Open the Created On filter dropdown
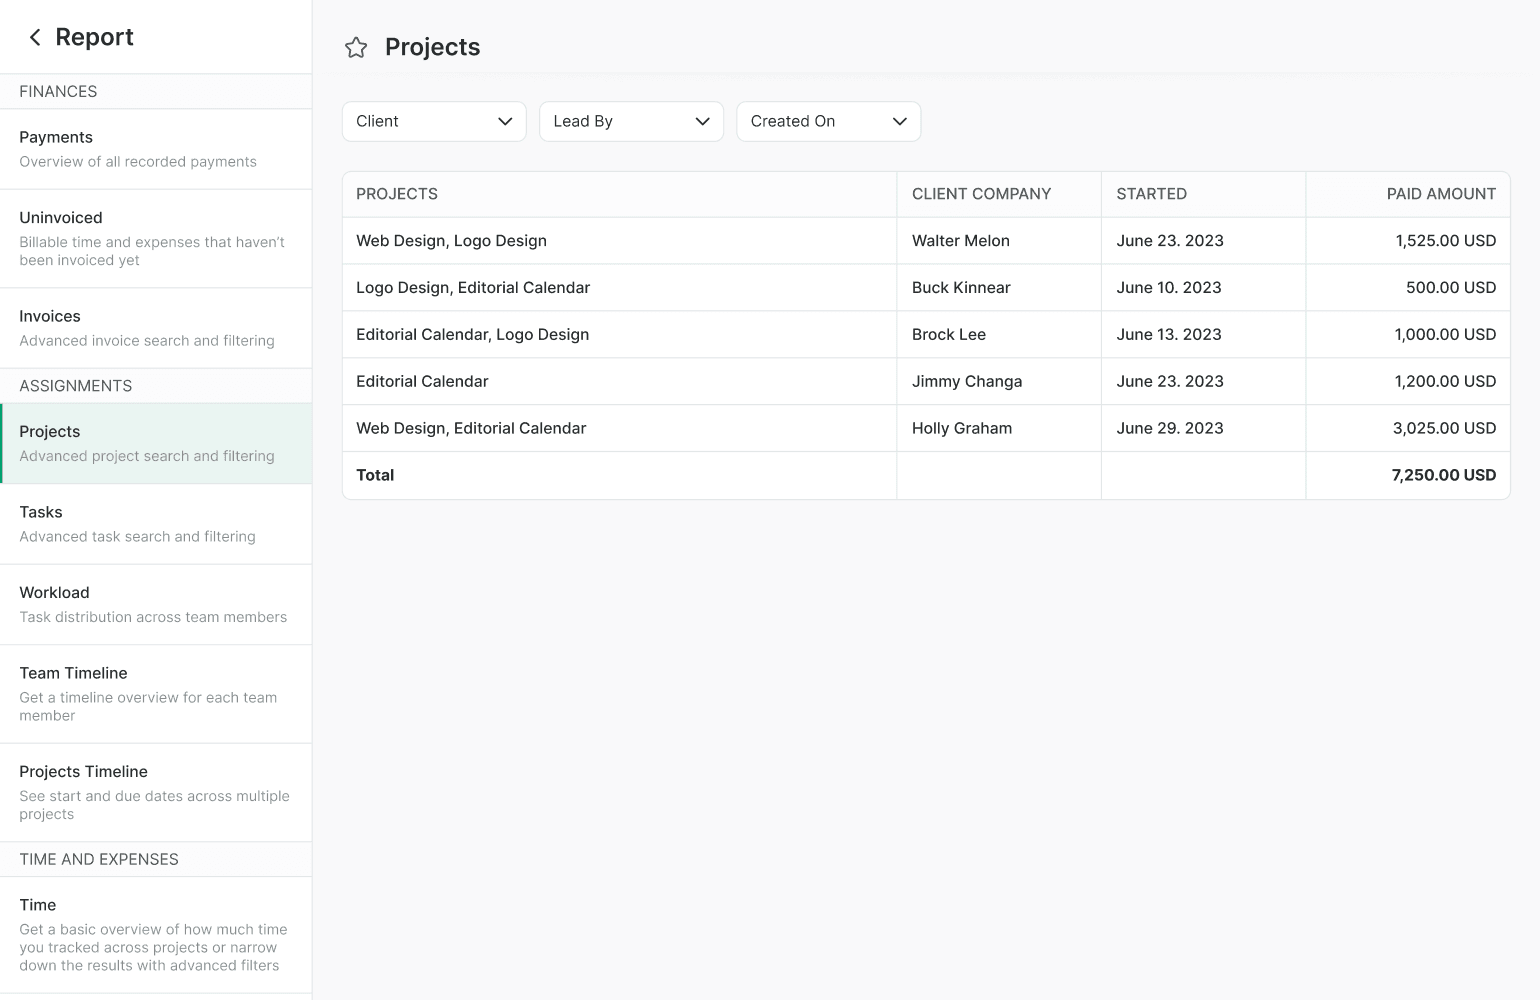 [x=828, y=121]
